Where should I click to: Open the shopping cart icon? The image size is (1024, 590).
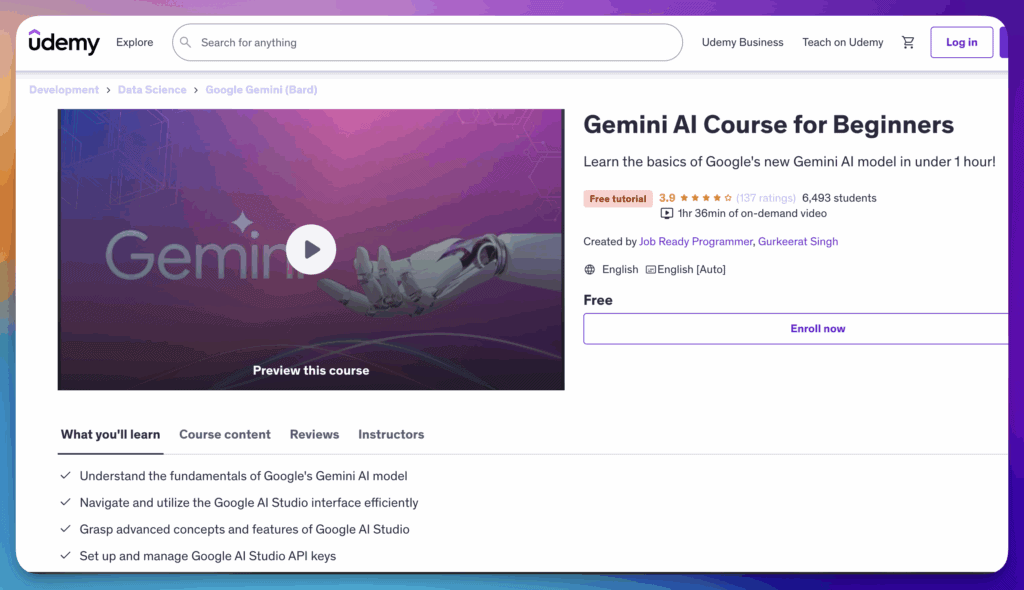click(x=908, y=42)
